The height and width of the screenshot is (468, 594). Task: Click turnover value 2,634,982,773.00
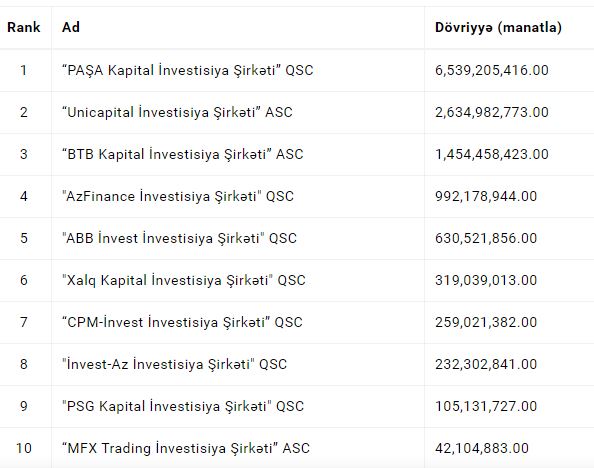(x=492, y=112)
